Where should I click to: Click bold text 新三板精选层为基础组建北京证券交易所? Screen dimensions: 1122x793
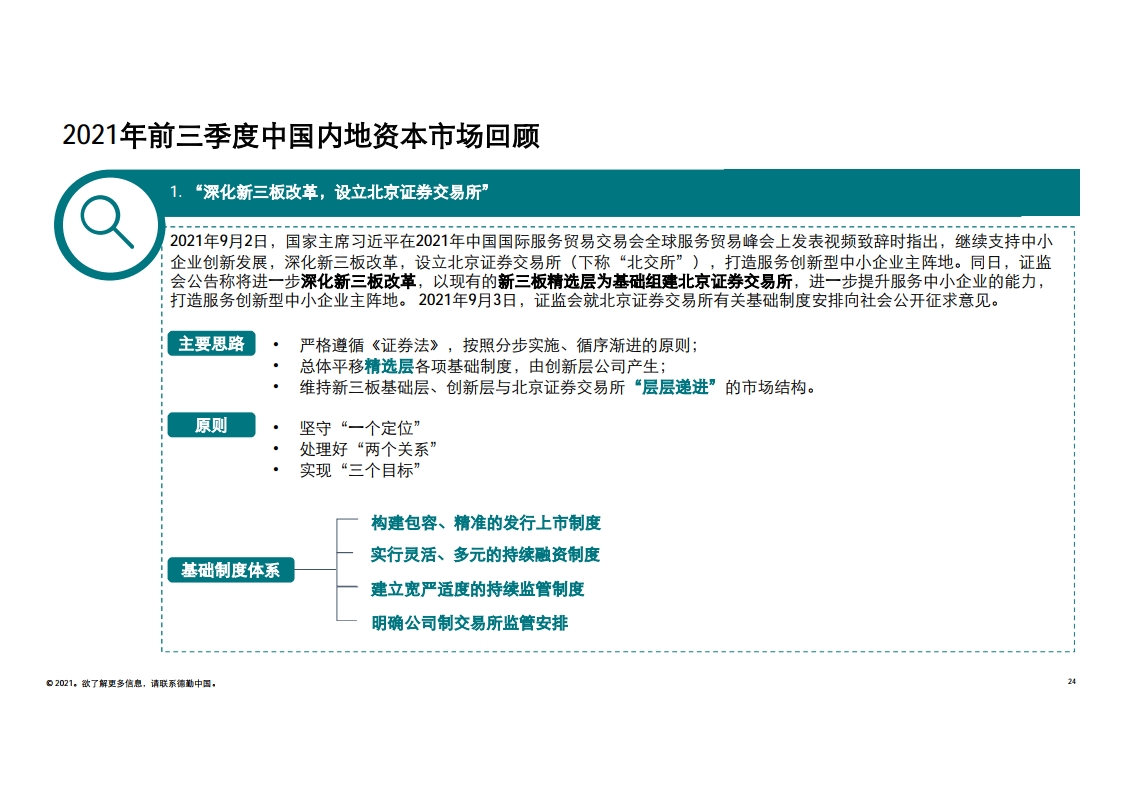pos(645,281)
